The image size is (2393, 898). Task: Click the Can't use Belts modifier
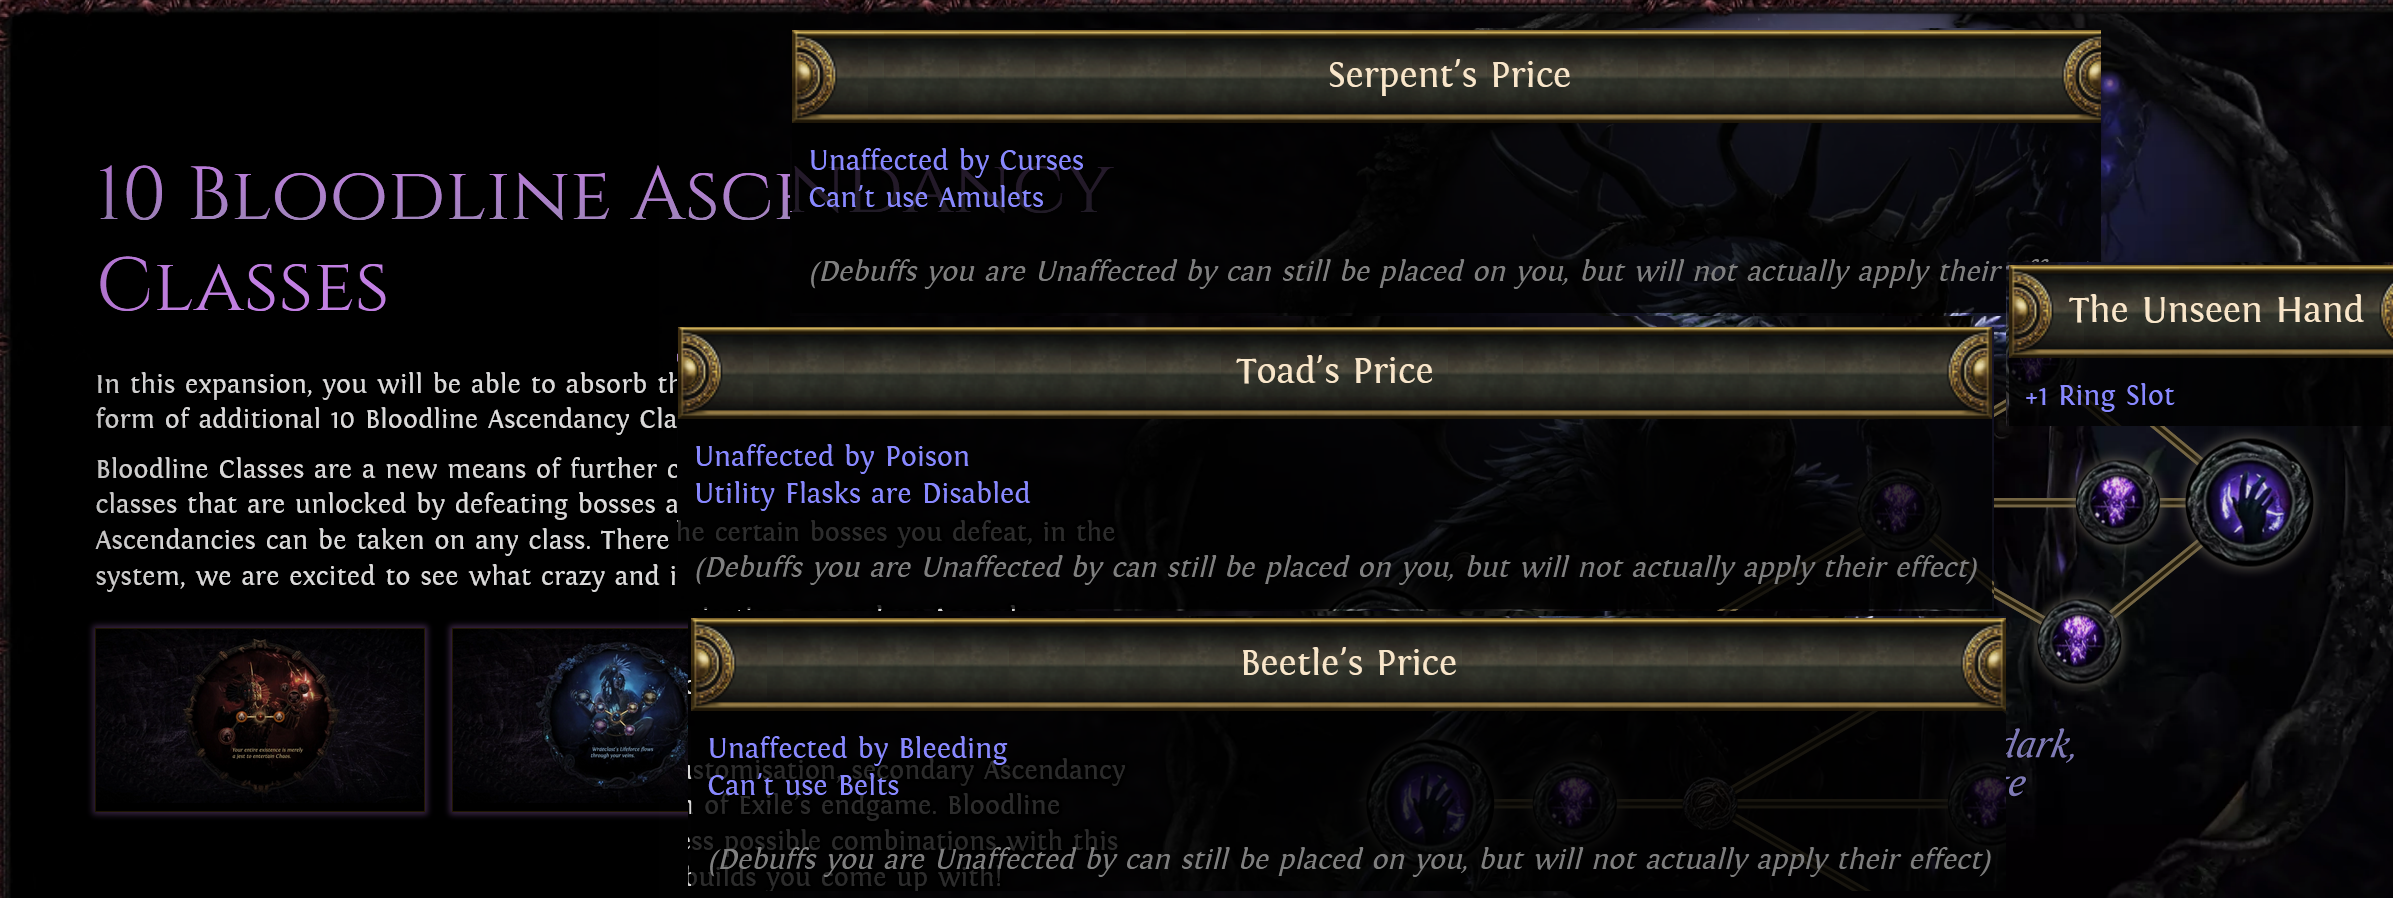click(803, 786)
